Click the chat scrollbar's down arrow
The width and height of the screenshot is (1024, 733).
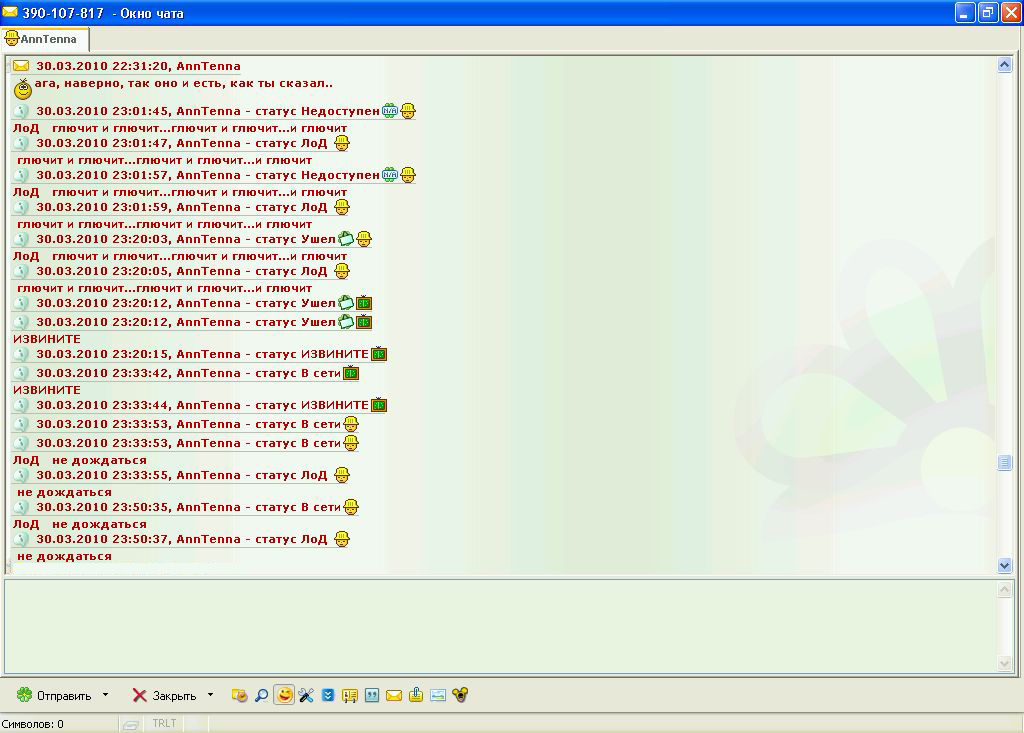click(1004, 564)
